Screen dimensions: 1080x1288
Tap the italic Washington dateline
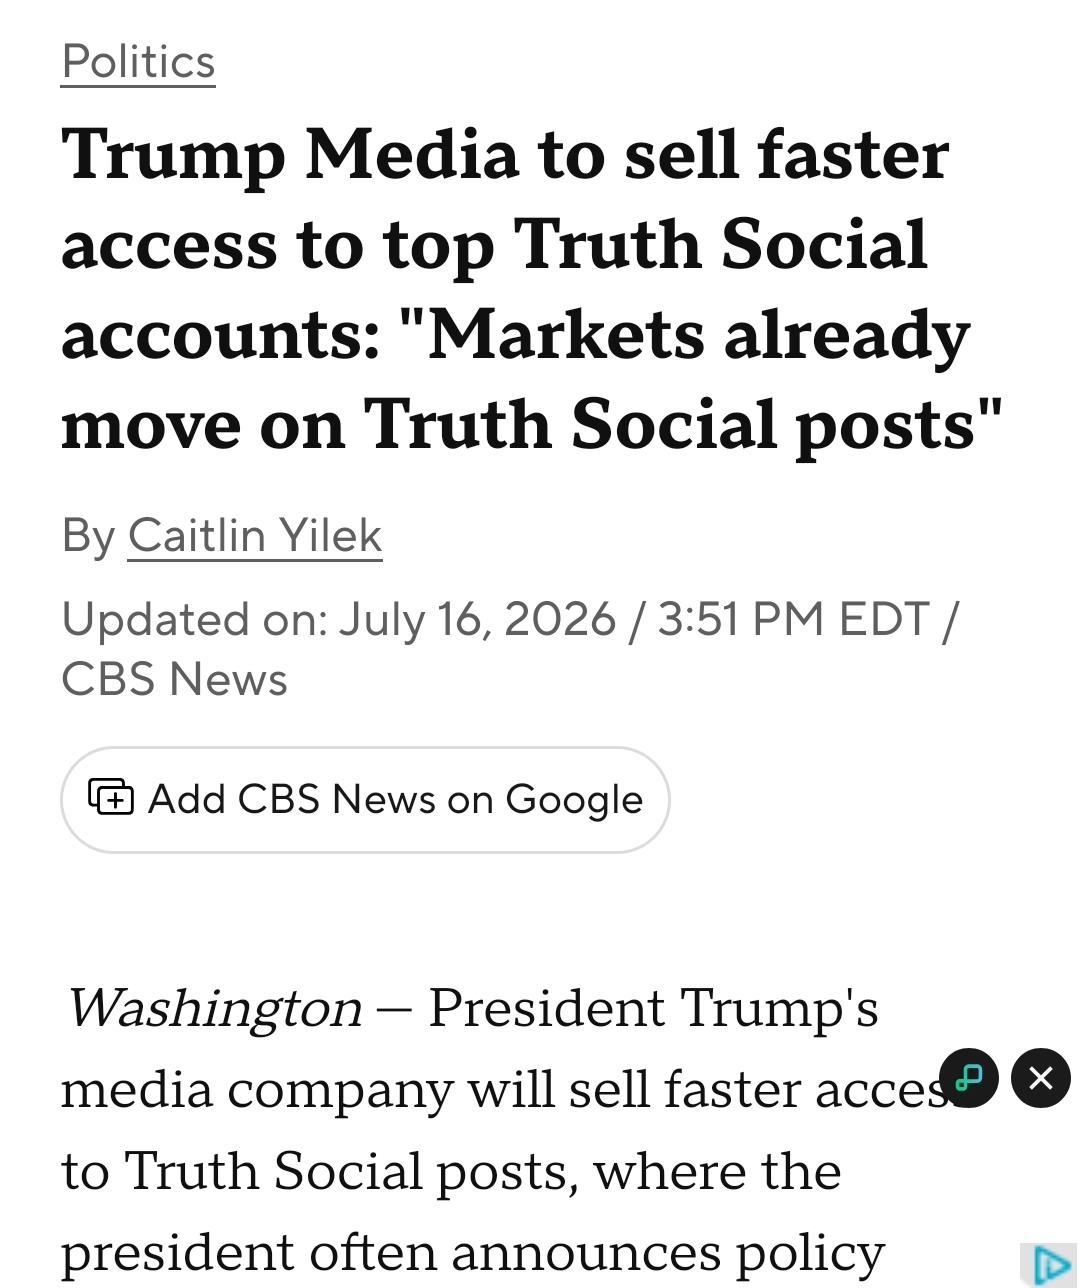(212, 1008)
